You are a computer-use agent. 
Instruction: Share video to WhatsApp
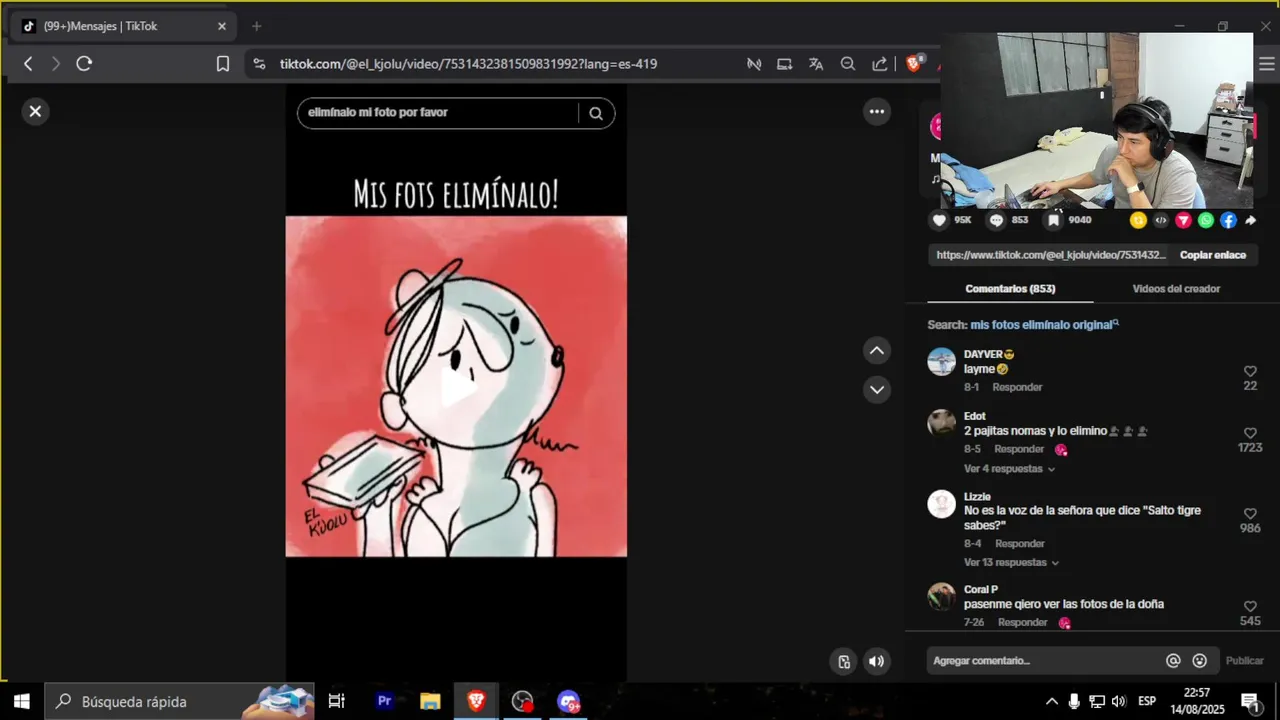coord(1206,220)
